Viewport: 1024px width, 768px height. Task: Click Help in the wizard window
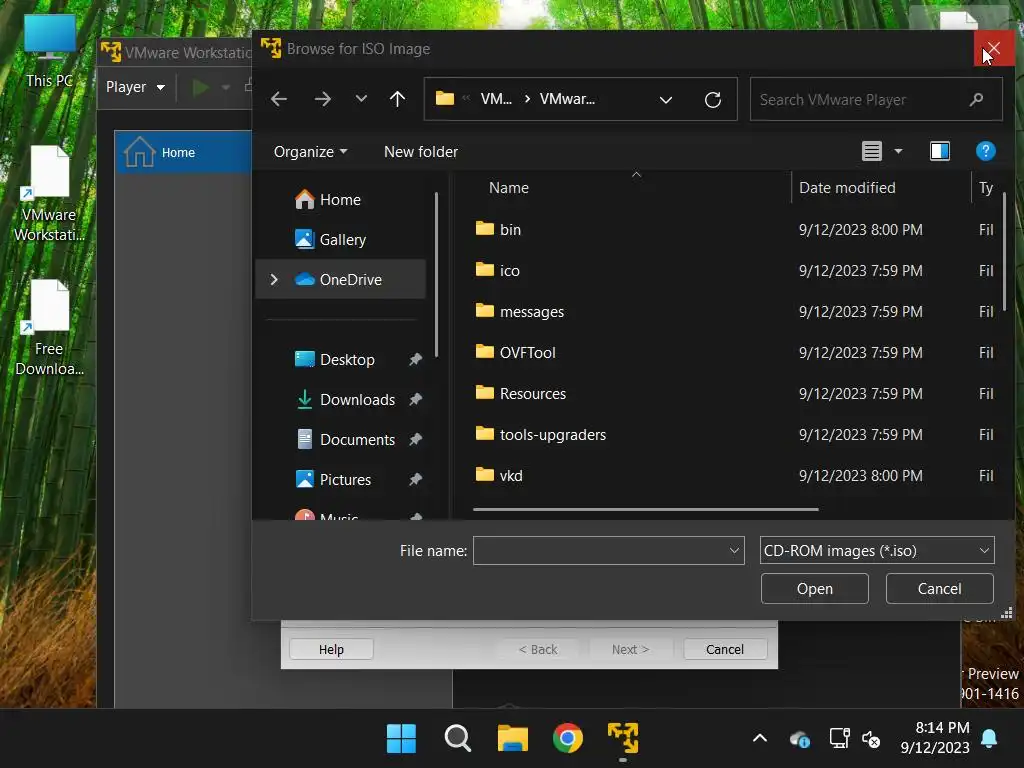tap(331, 650)
